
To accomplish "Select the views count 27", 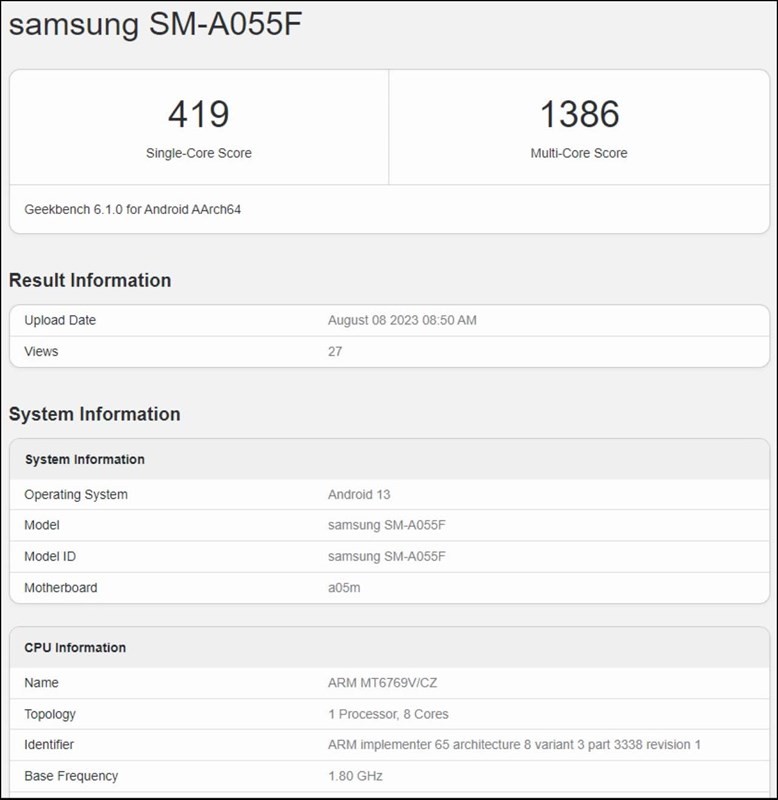I will [335, 351].
